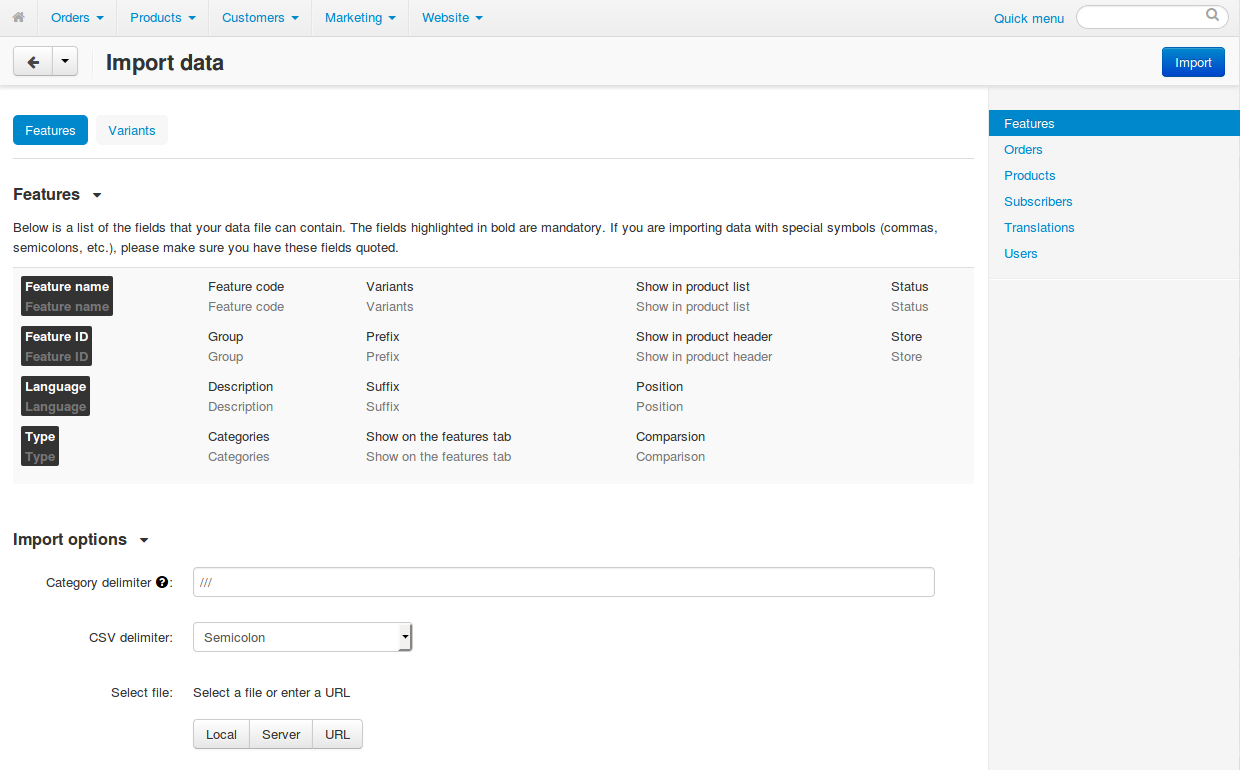Image resolution: width=1240 pixels, height=770 pixels.
Task: Select Orders in the right sidebar
Action: point(1023,149)
